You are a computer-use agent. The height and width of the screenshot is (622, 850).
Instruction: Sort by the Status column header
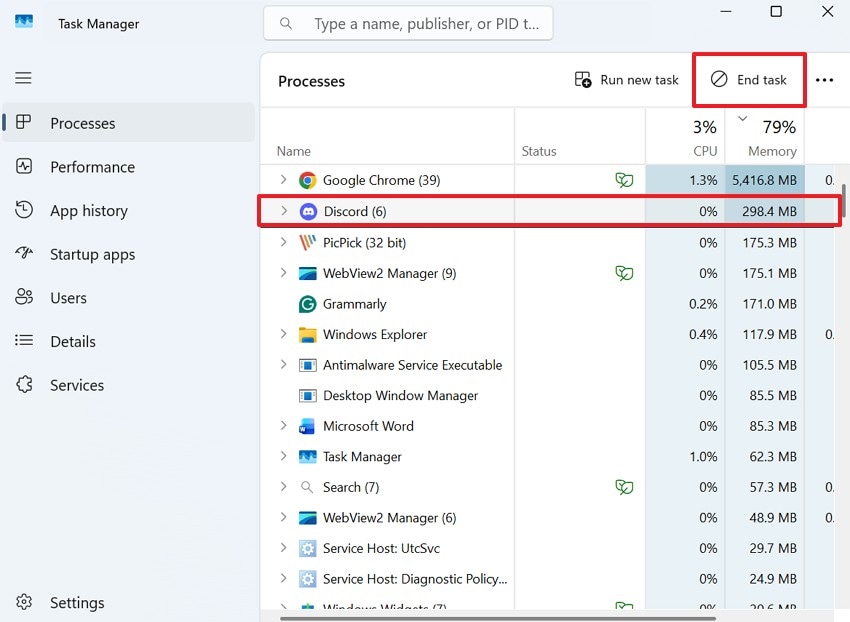(580, 136)
